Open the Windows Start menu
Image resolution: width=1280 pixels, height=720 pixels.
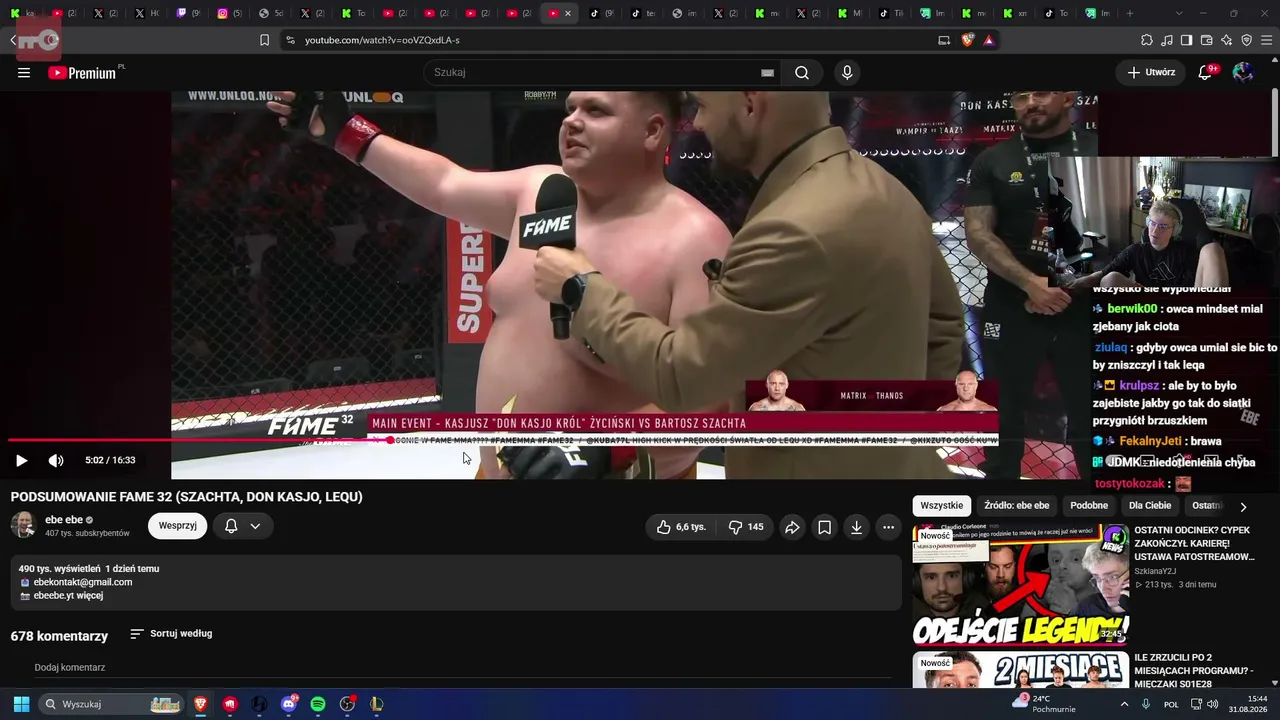click(21, 704)
